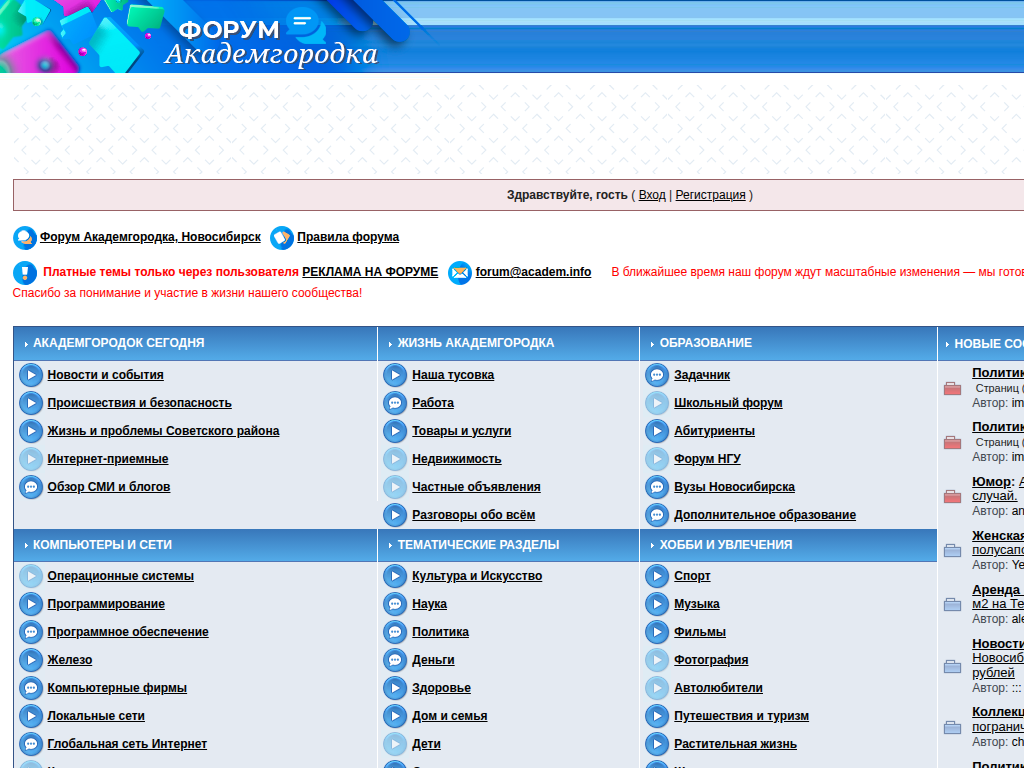Select the АКАДЕМГОРОДОК СЕГОДНЯ category header
1024x768 pixels.
118,343
